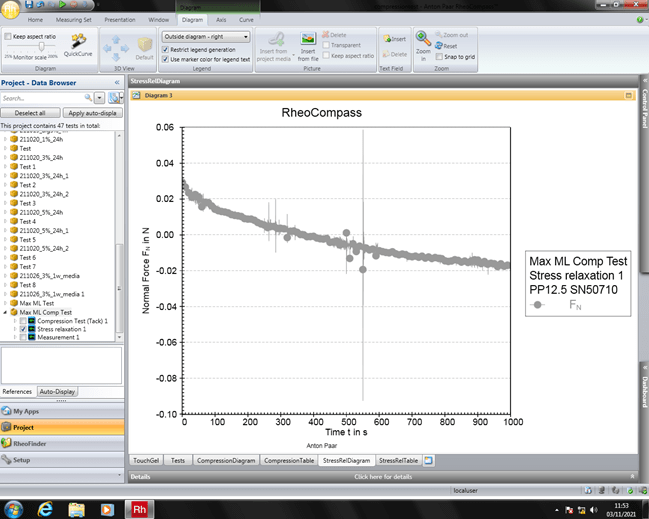This screenshot has height=519, width=649.
Task: Collapse the Max ML Comp Test tree node
Action: tap(5, 312)
